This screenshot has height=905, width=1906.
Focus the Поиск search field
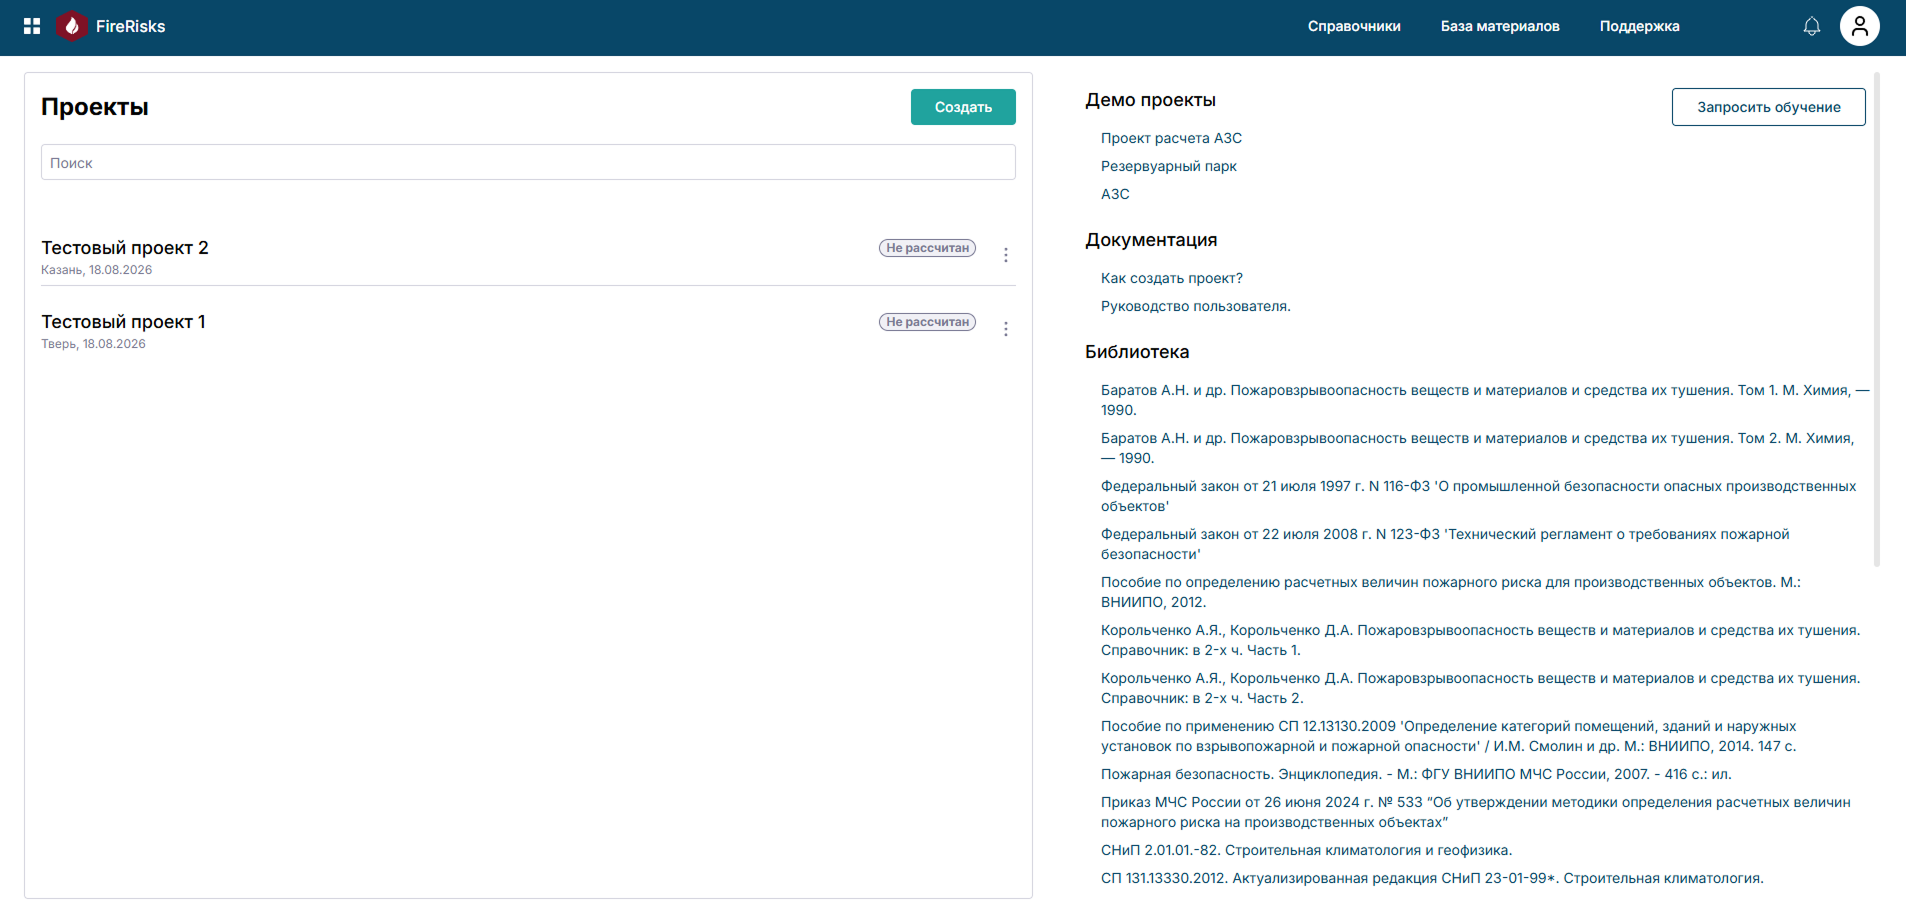tap(528, 162)
